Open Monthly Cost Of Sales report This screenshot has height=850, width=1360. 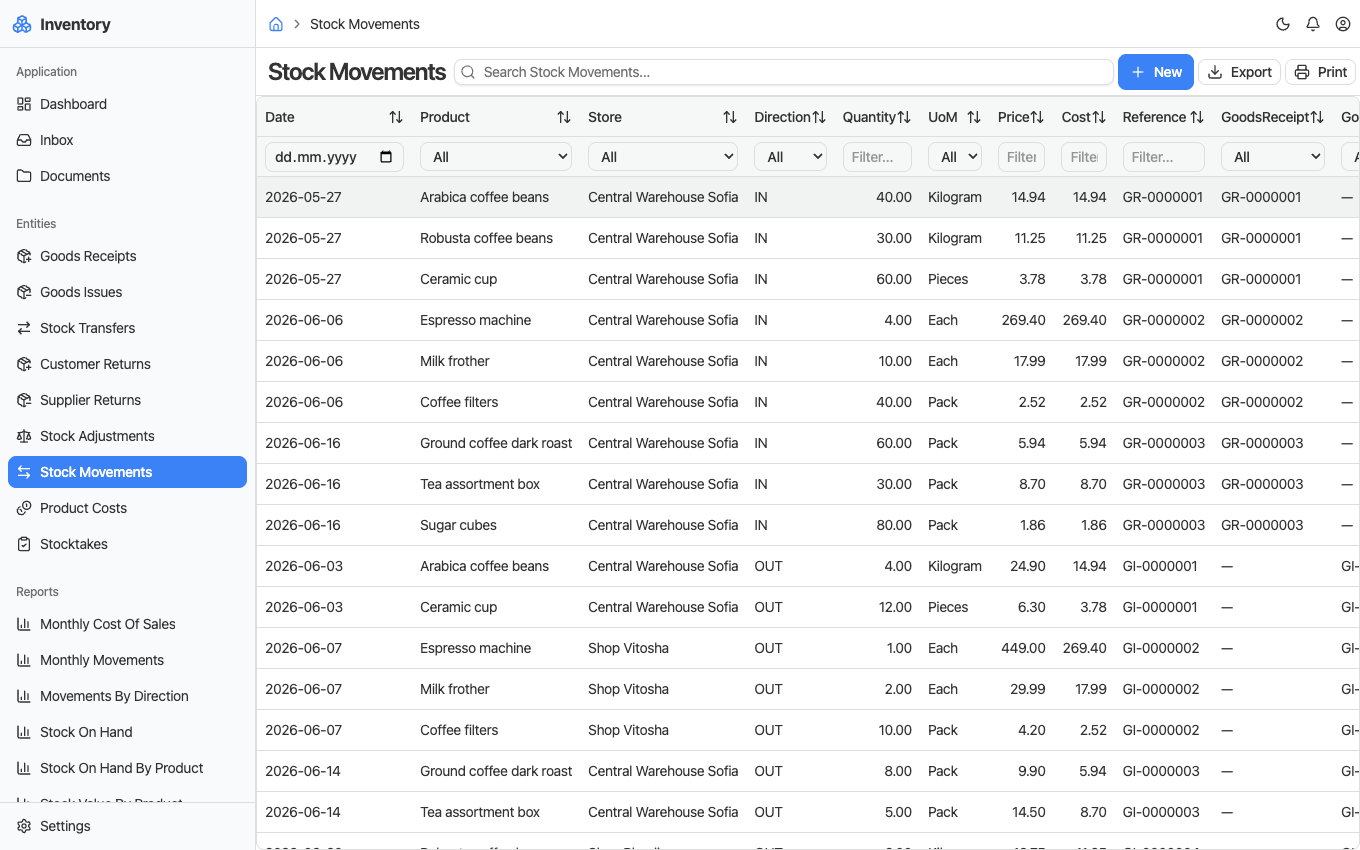pos(127,624)
